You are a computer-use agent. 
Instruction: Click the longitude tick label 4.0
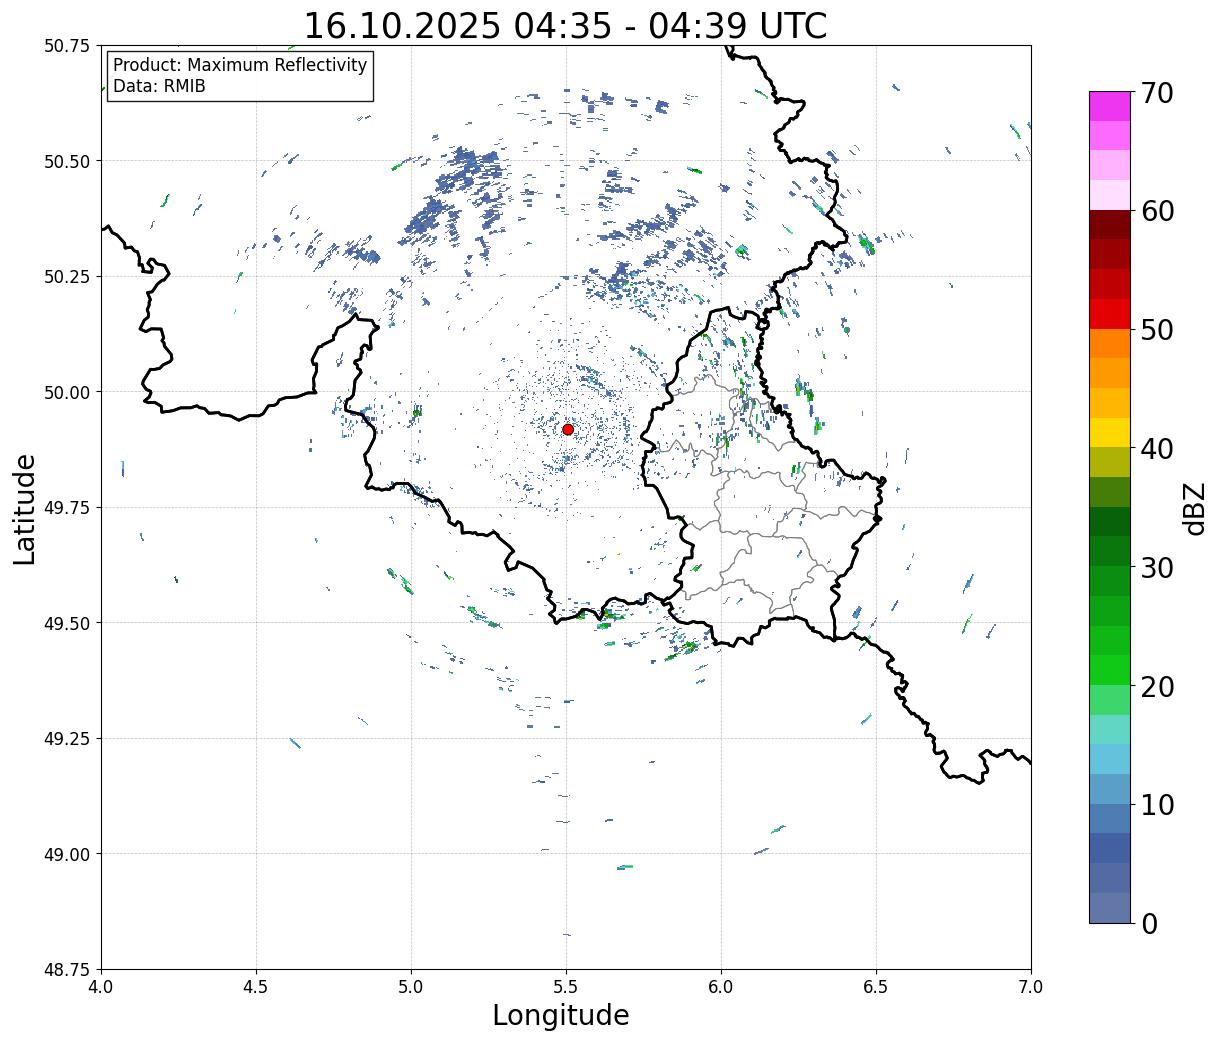point(101,987)
